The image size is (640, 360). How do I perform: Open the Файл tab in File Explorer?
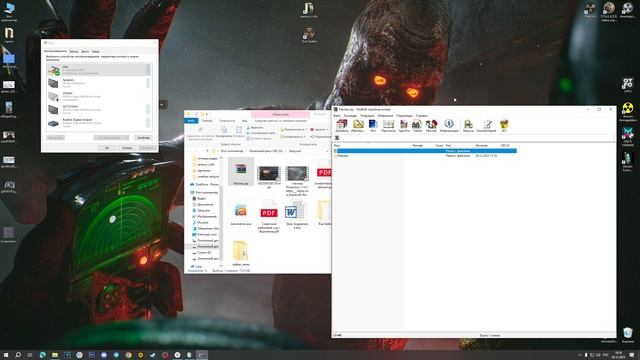tap(191, 121)
